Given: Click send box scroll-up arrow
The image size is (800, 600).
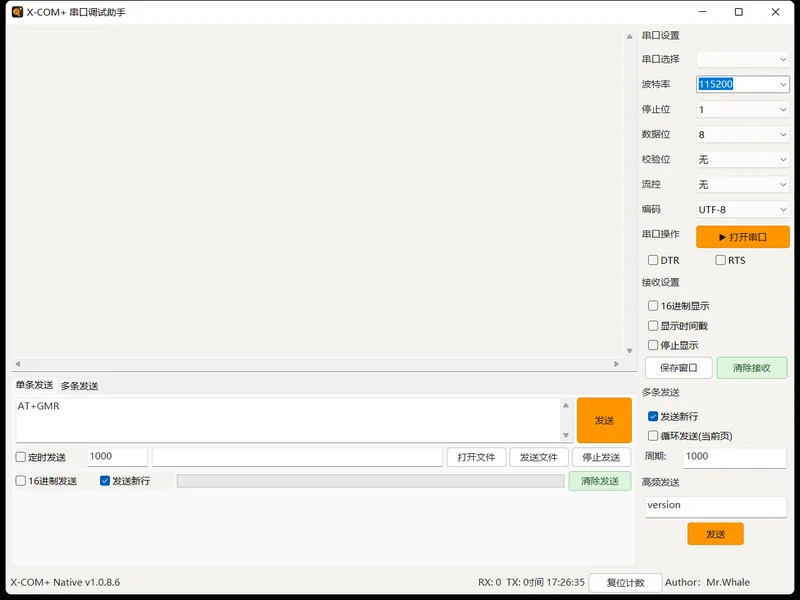Looking at the screenshot, I should (x=566, y=405).
